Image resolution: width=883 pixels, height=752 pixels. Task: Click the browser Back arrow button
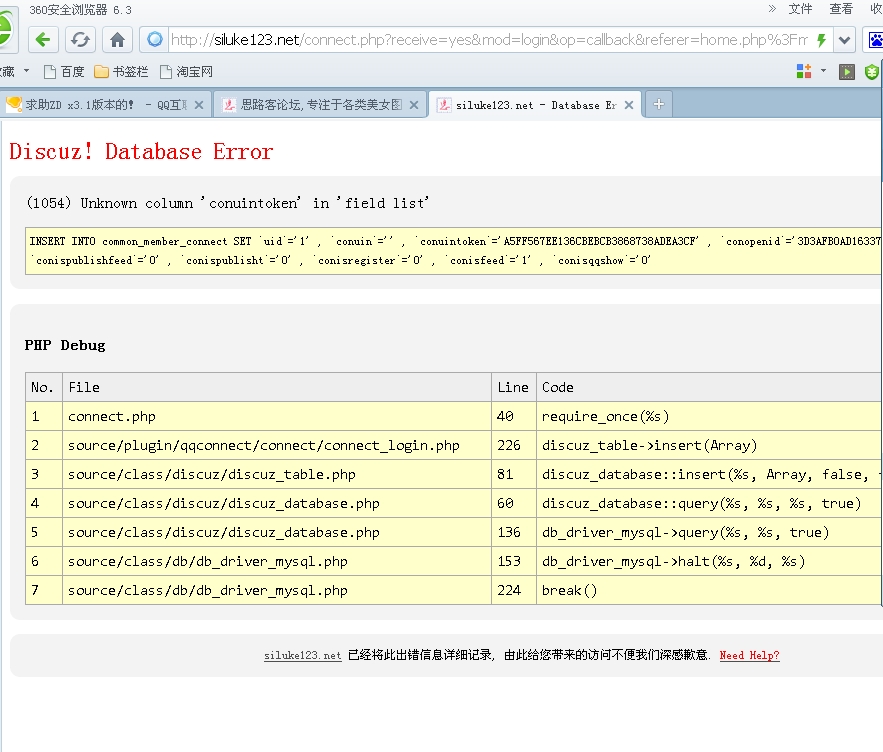pyautogui.click(x=43, y=40)
